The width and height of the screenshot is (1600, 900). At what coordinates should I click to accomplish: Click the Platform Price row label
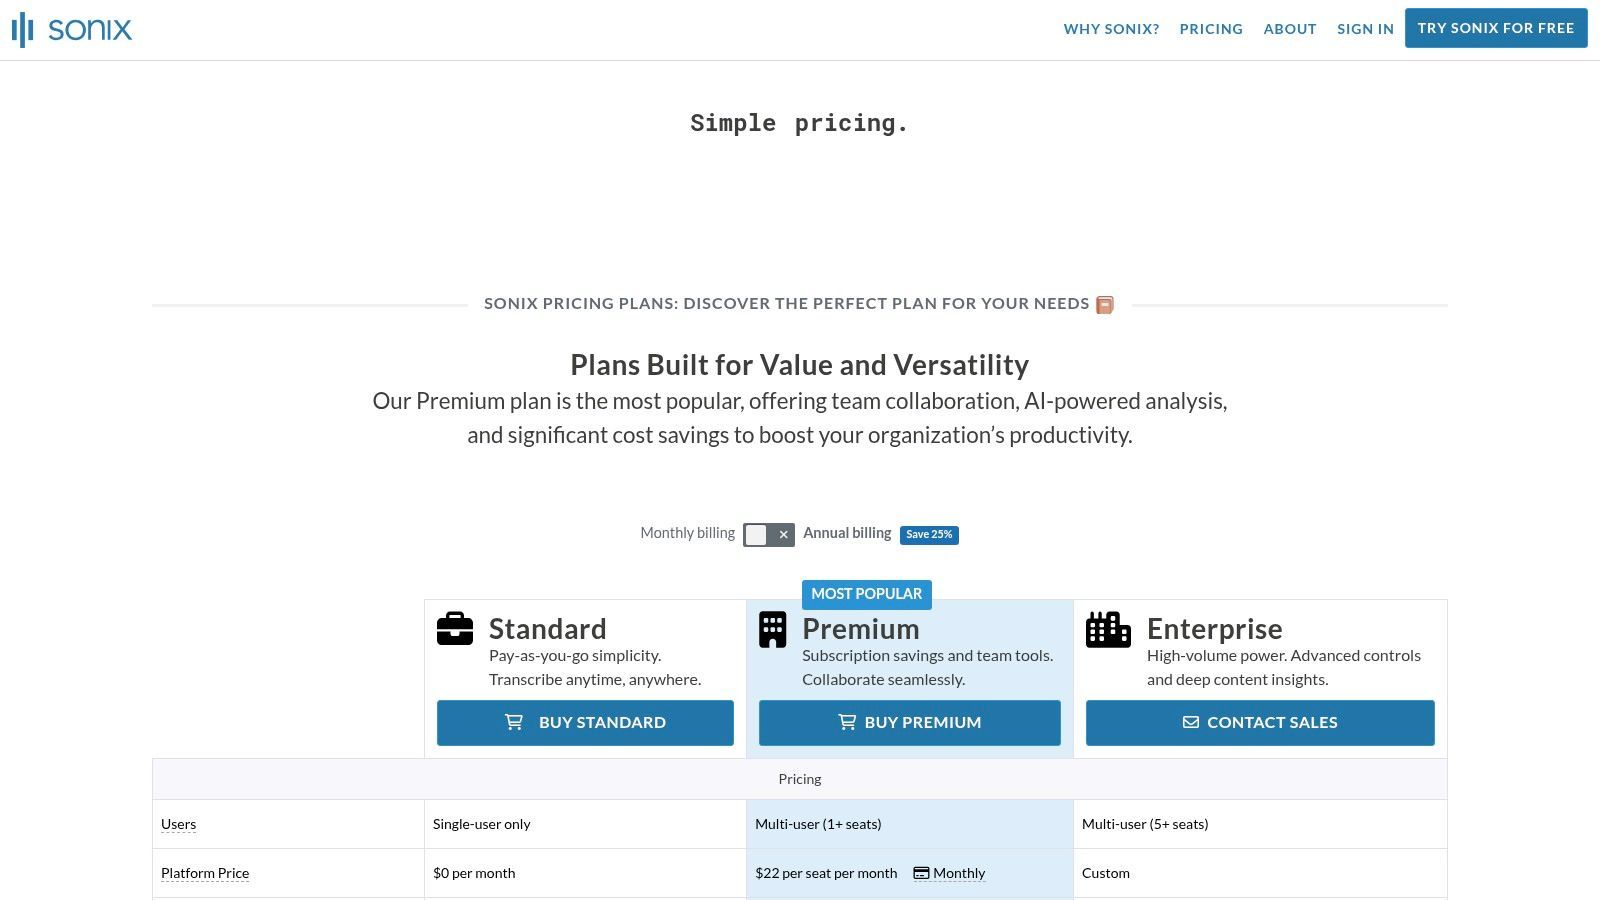205,873
